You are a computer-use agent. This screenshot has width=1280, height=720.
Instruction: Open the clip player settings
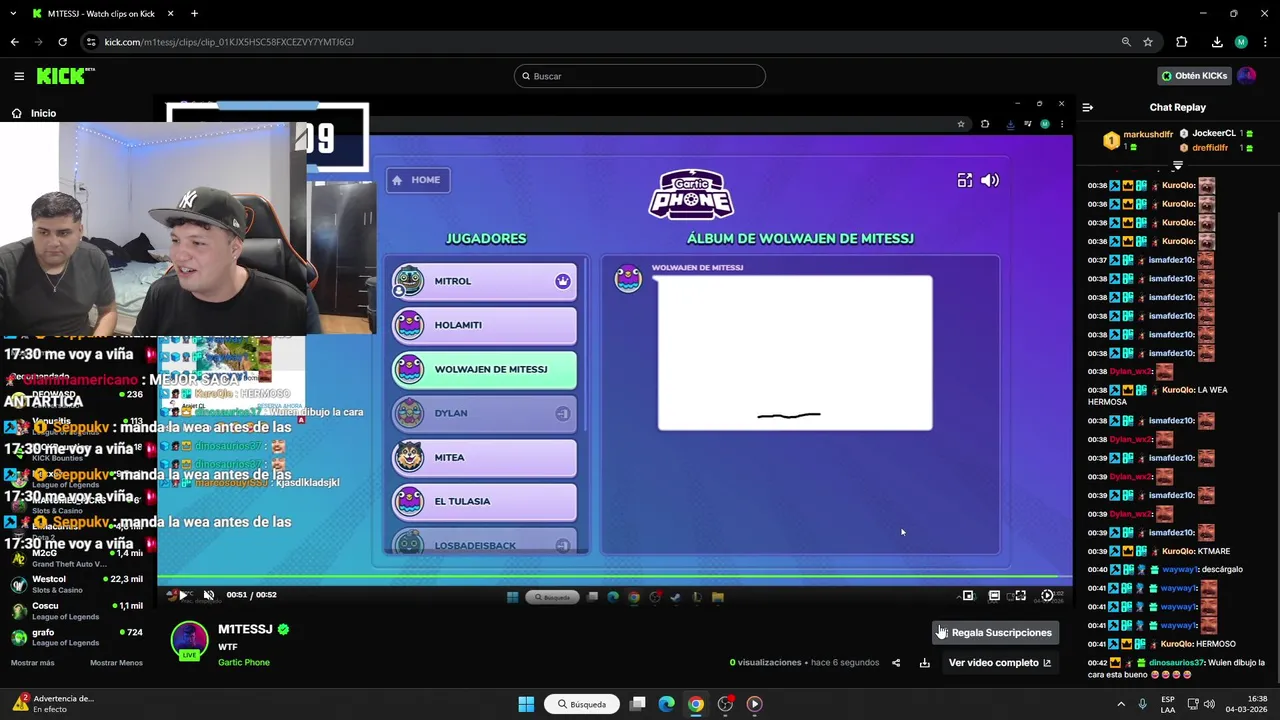(x=1047, y=595)
